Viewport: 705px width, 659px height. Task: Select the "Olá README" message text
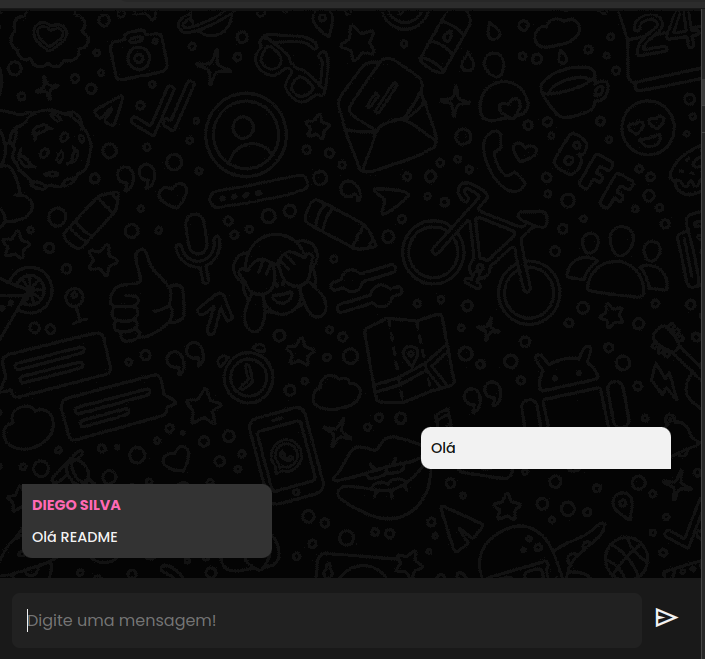[x=75, y=537]
